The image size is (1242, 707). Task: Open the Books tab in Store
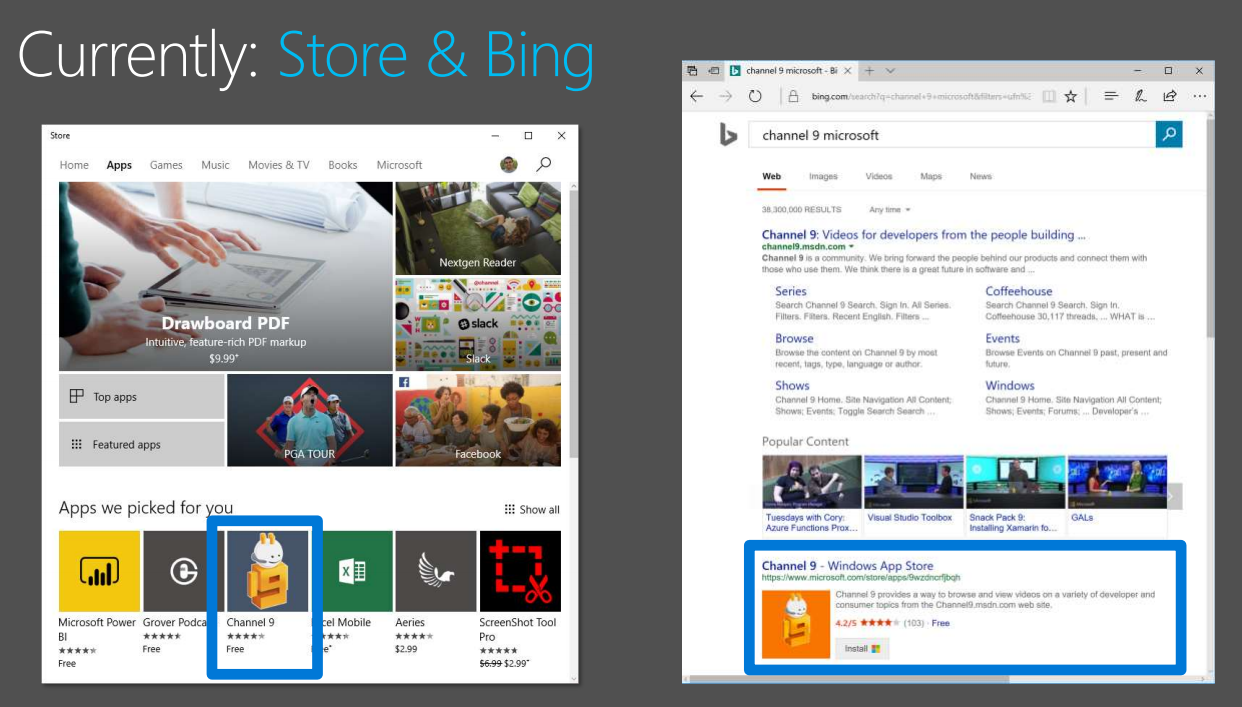point(343,165)
